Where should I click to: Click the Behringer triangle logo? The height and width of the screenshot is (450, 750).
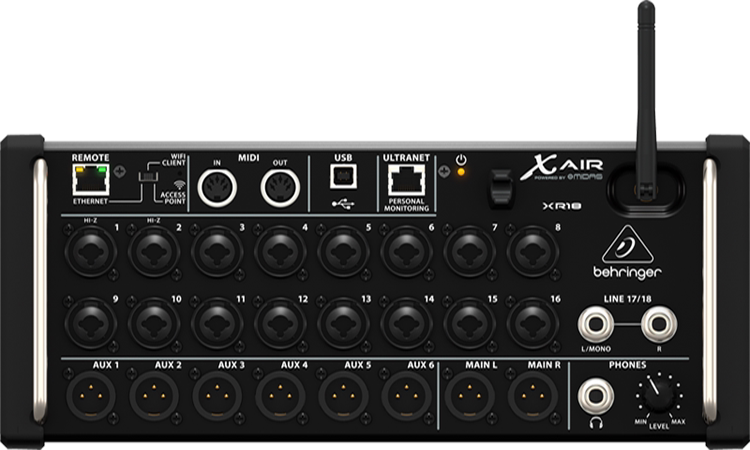tap(628, 245)
